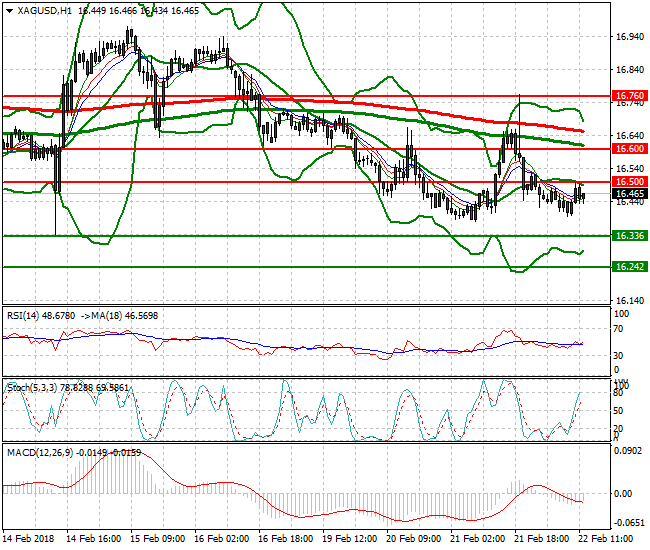Select the green 16.336 support price label

(x=629, y=236)
